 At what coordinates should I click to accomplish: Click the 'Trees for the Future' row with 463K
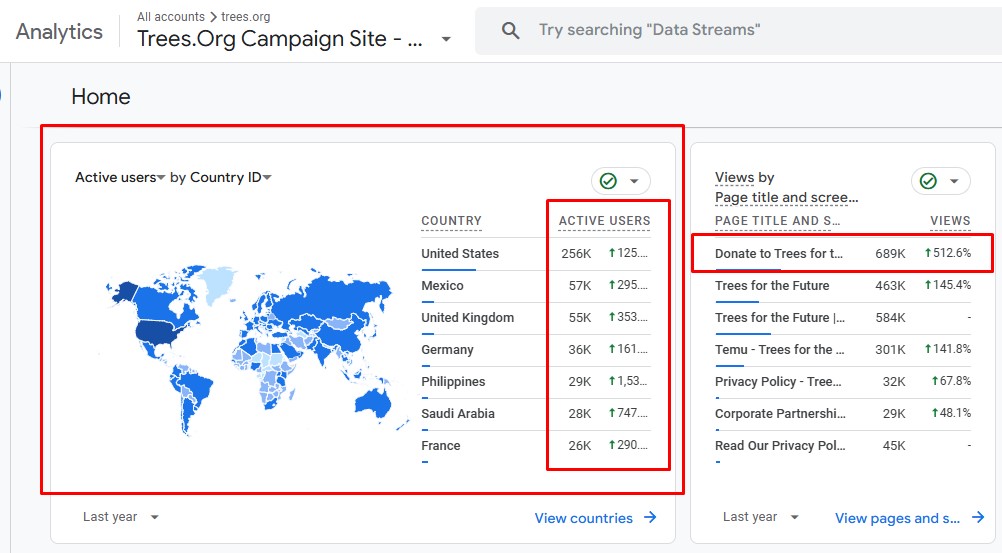coord(843,286)
